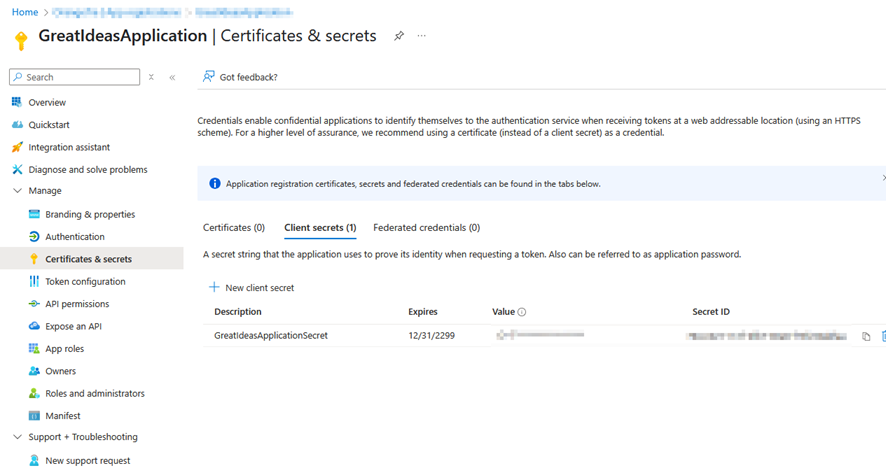Collapse the sidebar with double chevron
The width and height of the screenshot is (886, 475).
pos(172,77)
